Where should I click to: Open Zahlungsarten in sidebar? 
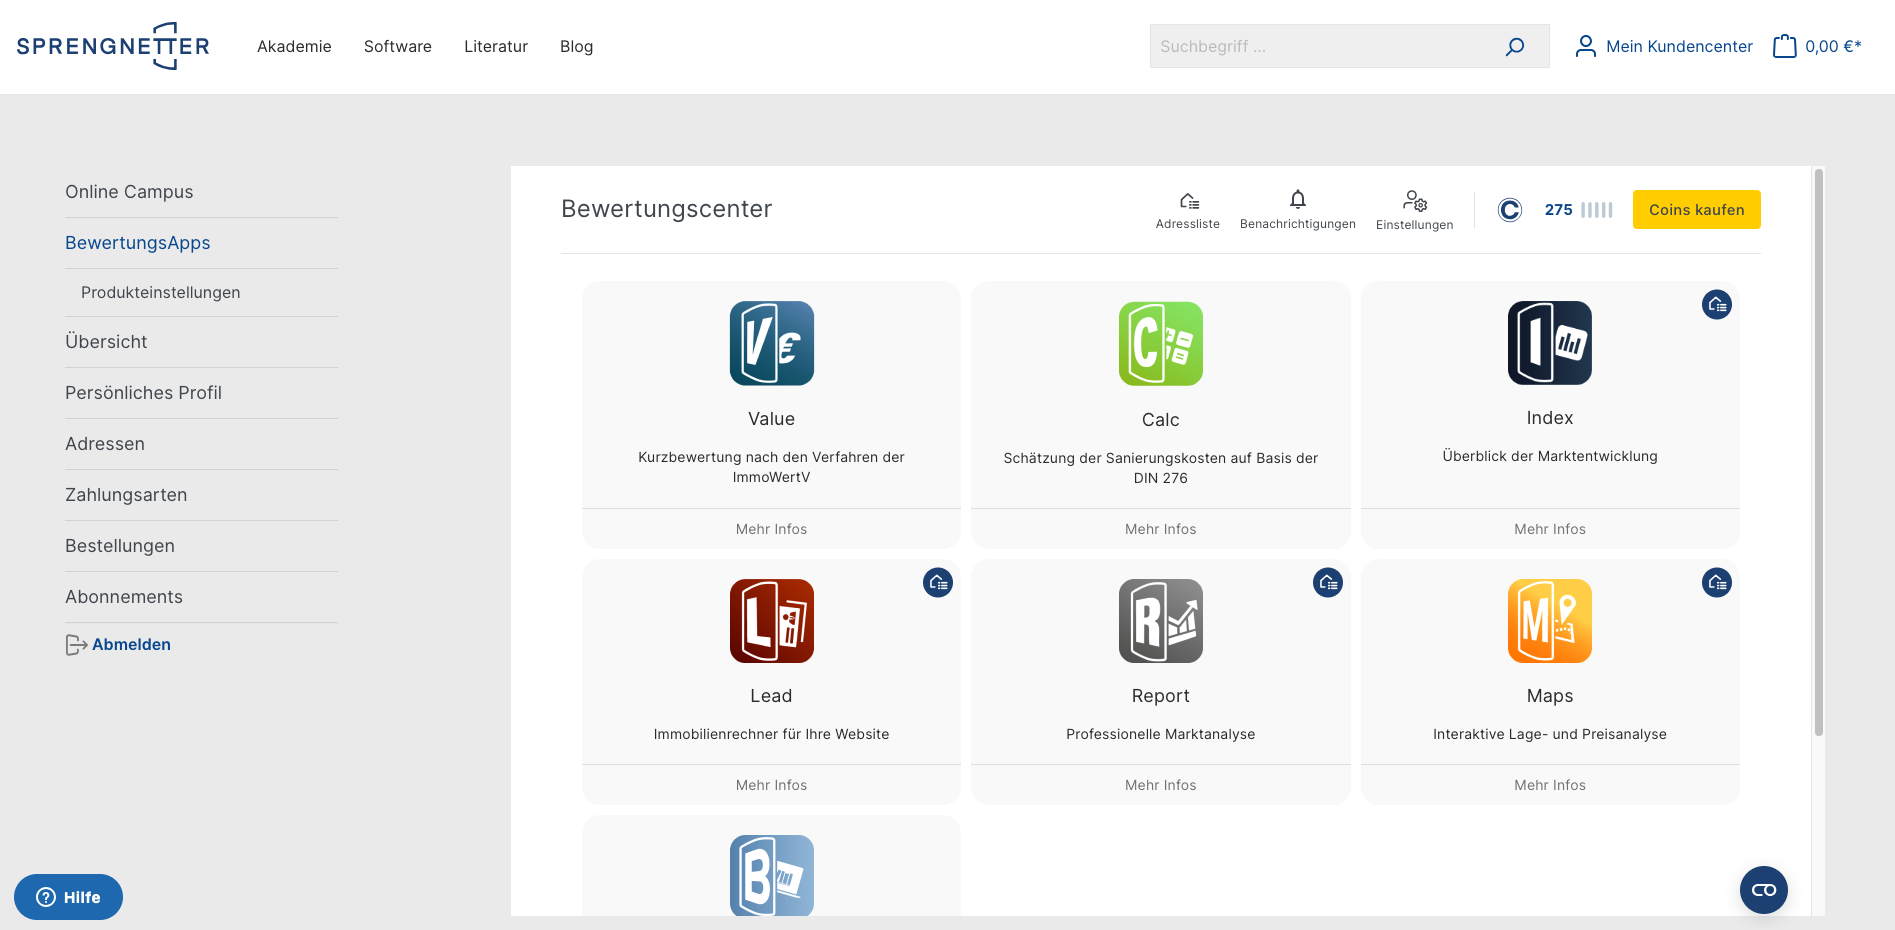(x=201, y=495)
